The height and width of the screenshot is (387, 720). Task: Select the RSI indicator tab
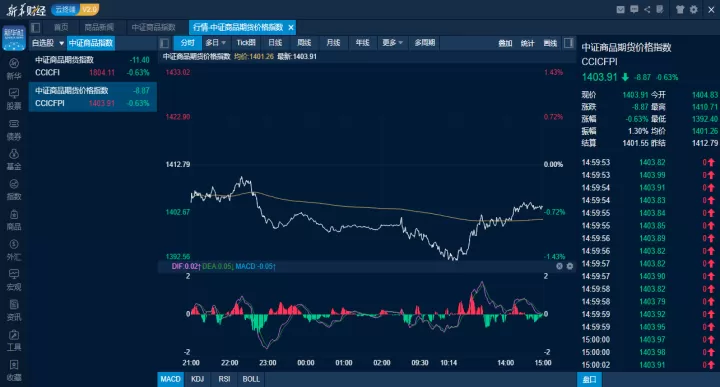click(x=224, y=379)
